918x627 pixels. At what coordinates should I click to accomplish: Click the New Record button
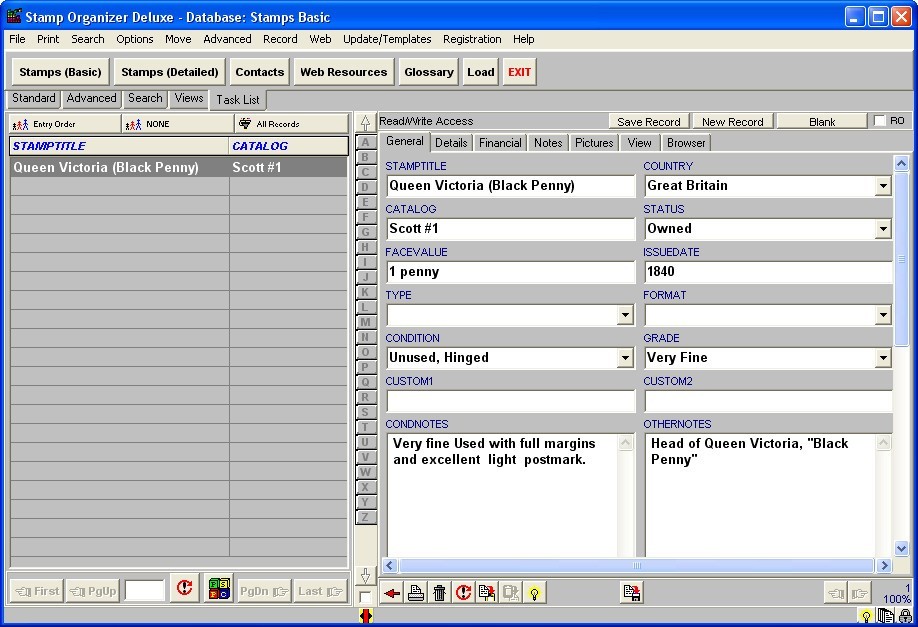point(732,122)
